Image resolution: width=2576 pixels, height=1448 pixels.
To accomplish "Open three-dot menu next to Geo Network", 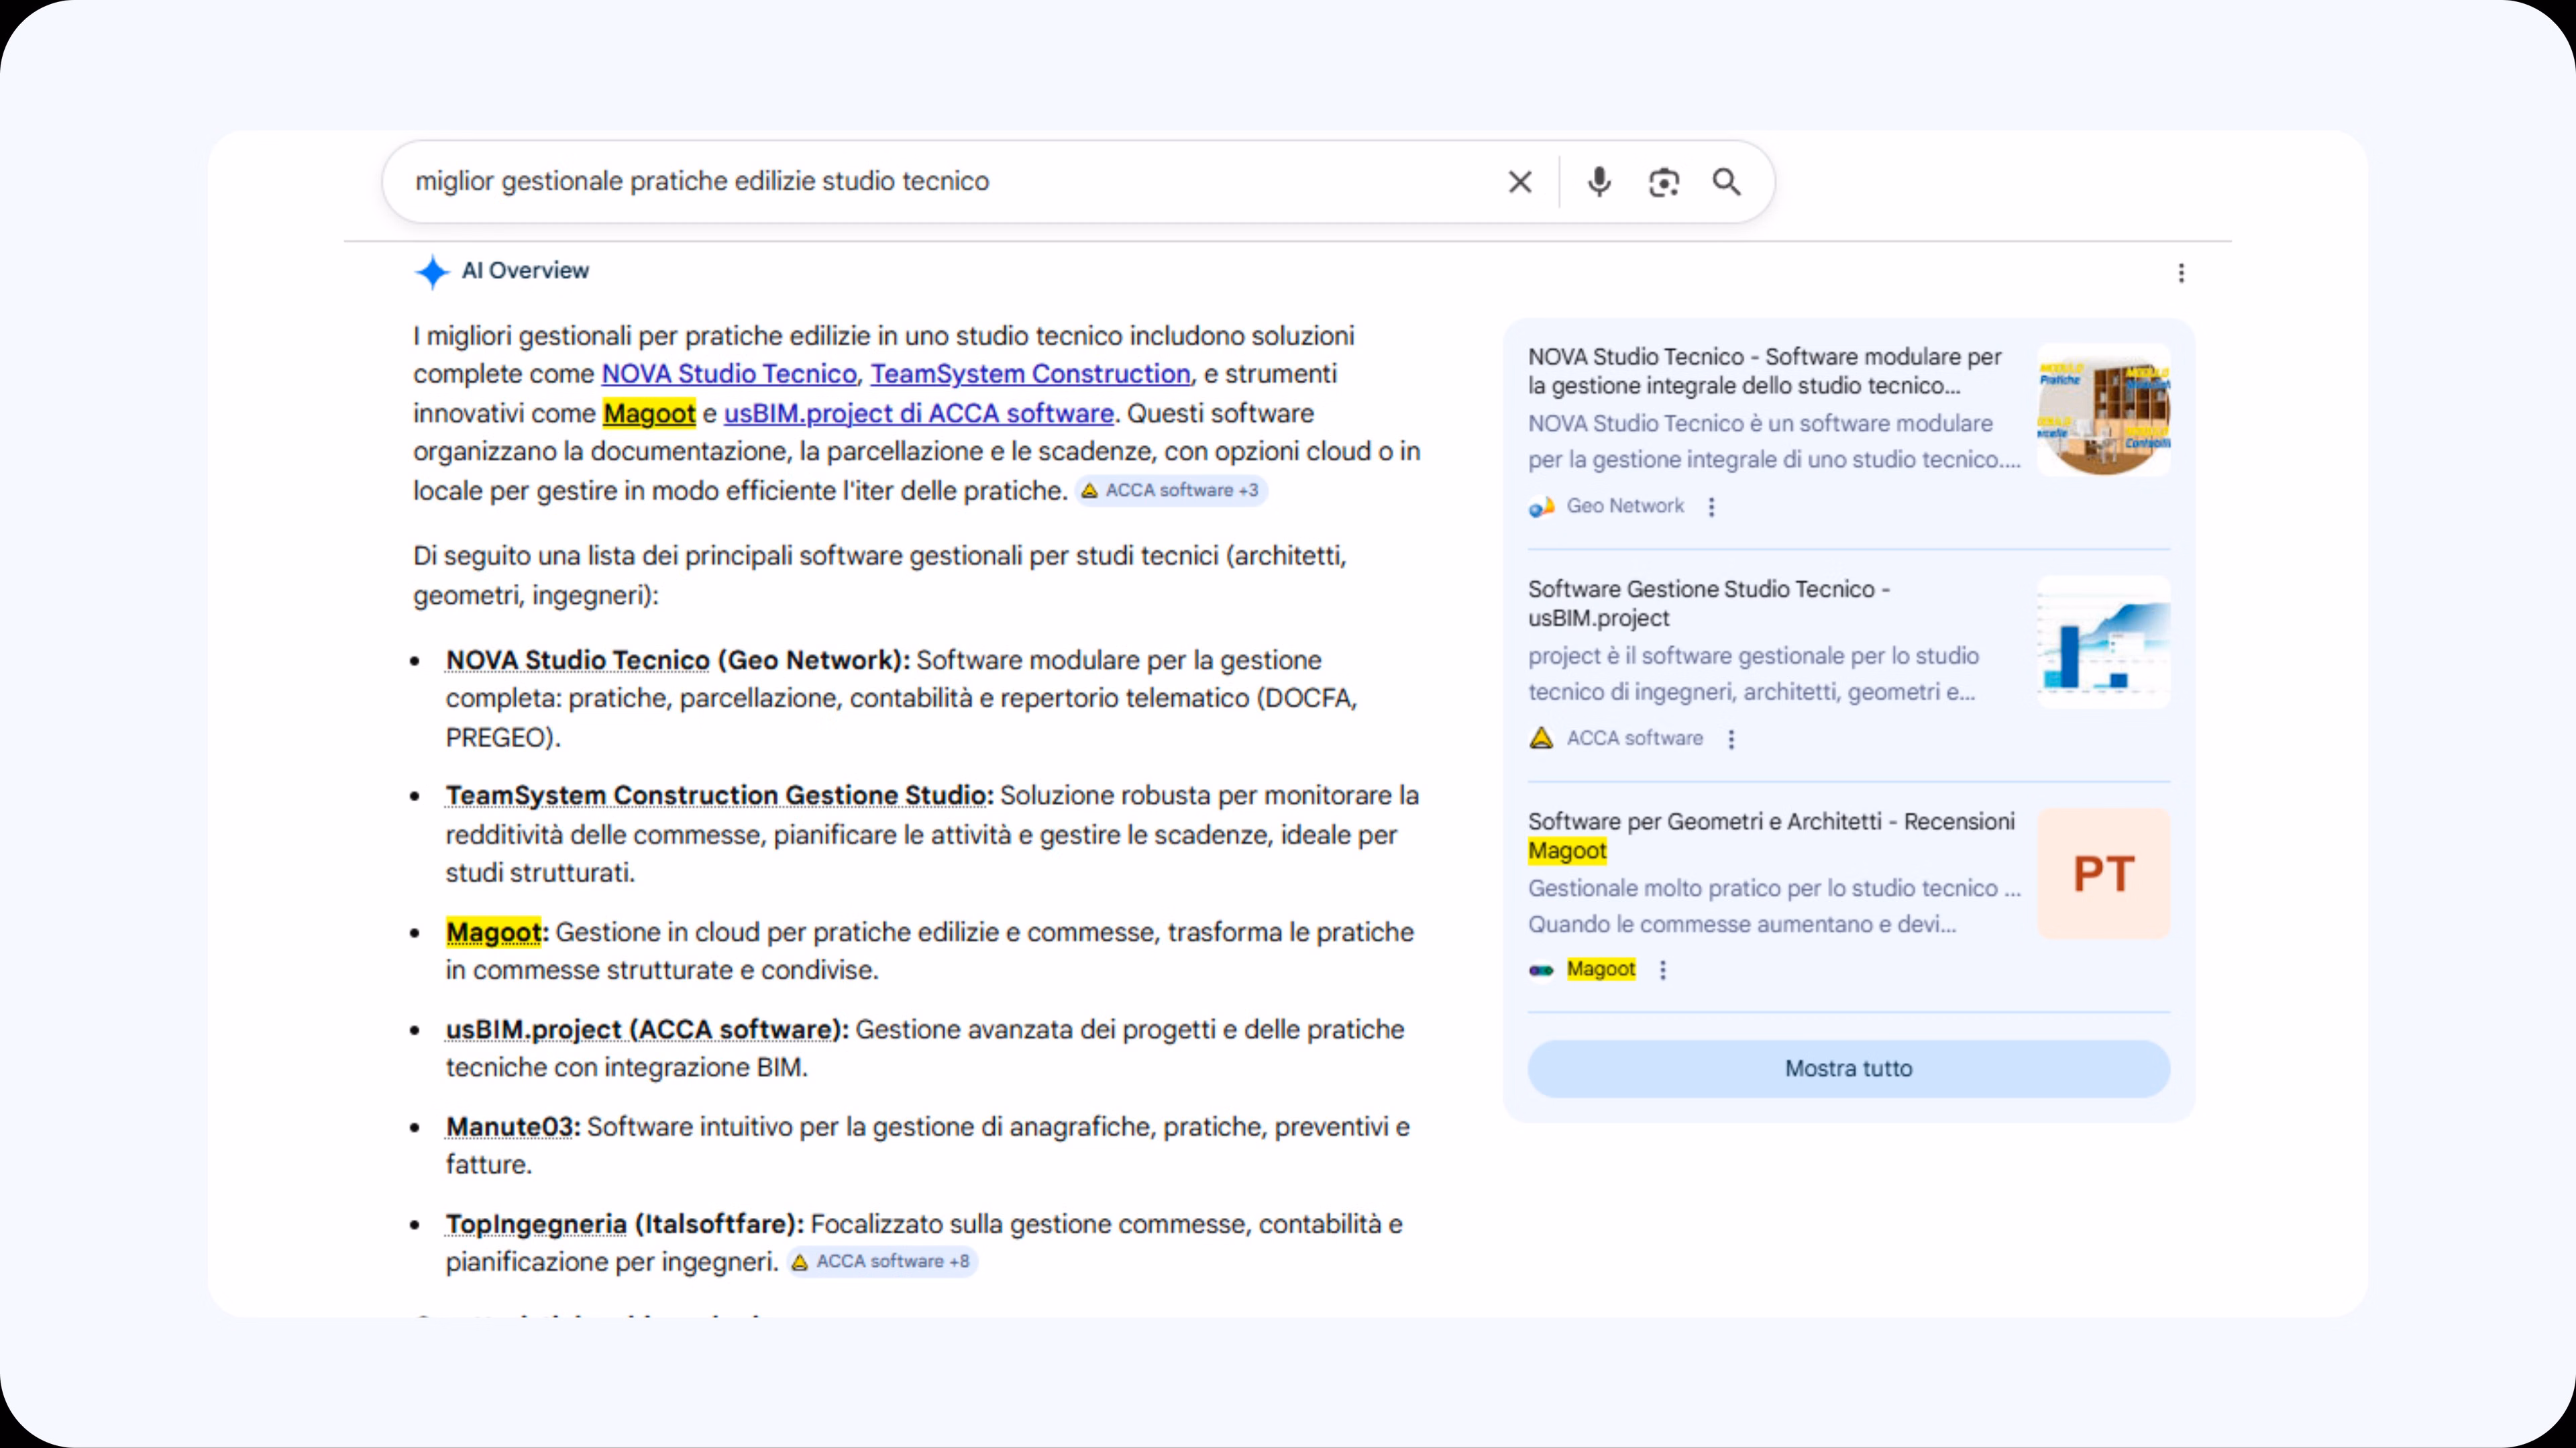I will (1712, 507).
